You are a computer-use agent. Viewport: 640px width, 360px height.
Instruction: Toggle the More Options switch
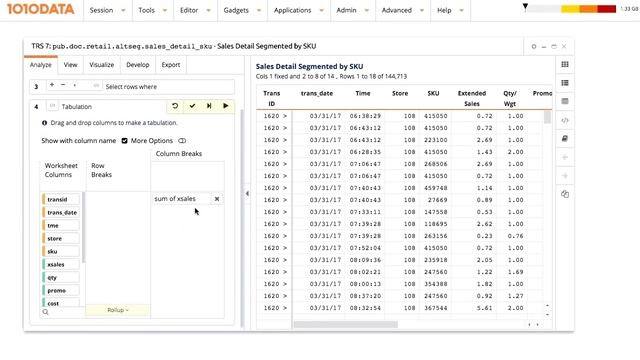tap(182, 141)
